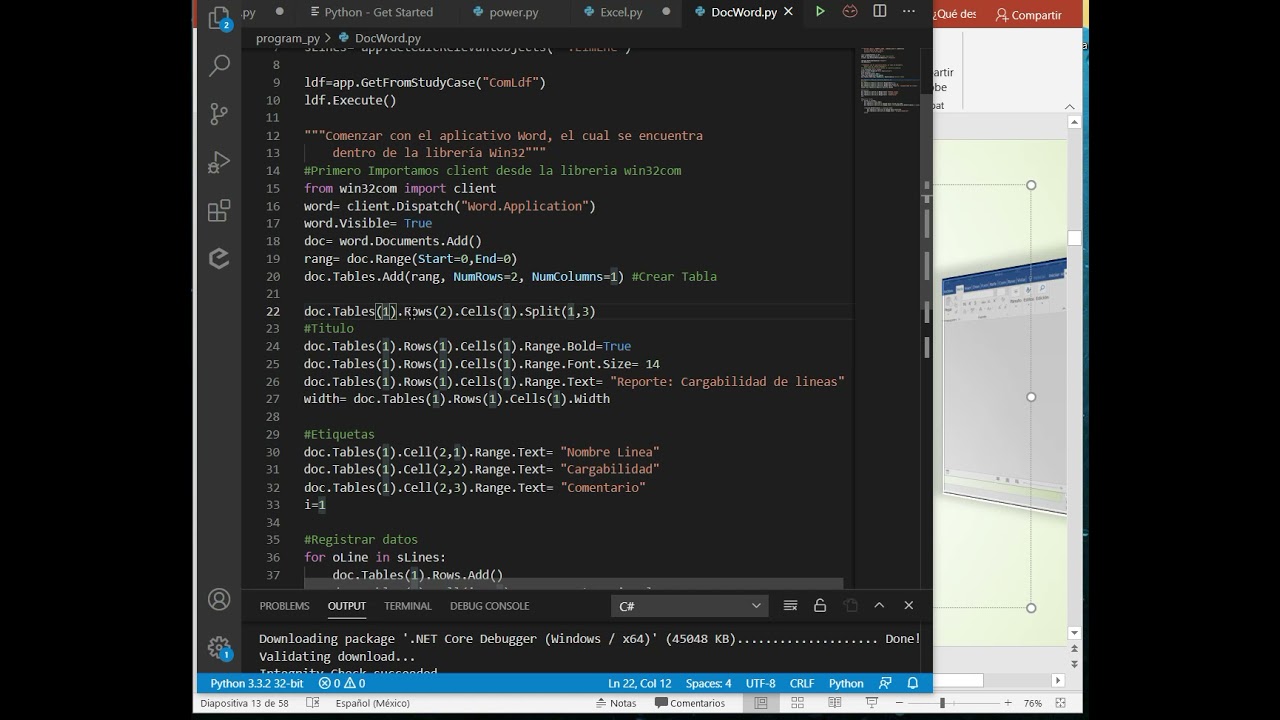Click the "#Registrar datos" comment line
Image resolution: width=1280 pixels, height=720 pixels.
pos(361,540)
